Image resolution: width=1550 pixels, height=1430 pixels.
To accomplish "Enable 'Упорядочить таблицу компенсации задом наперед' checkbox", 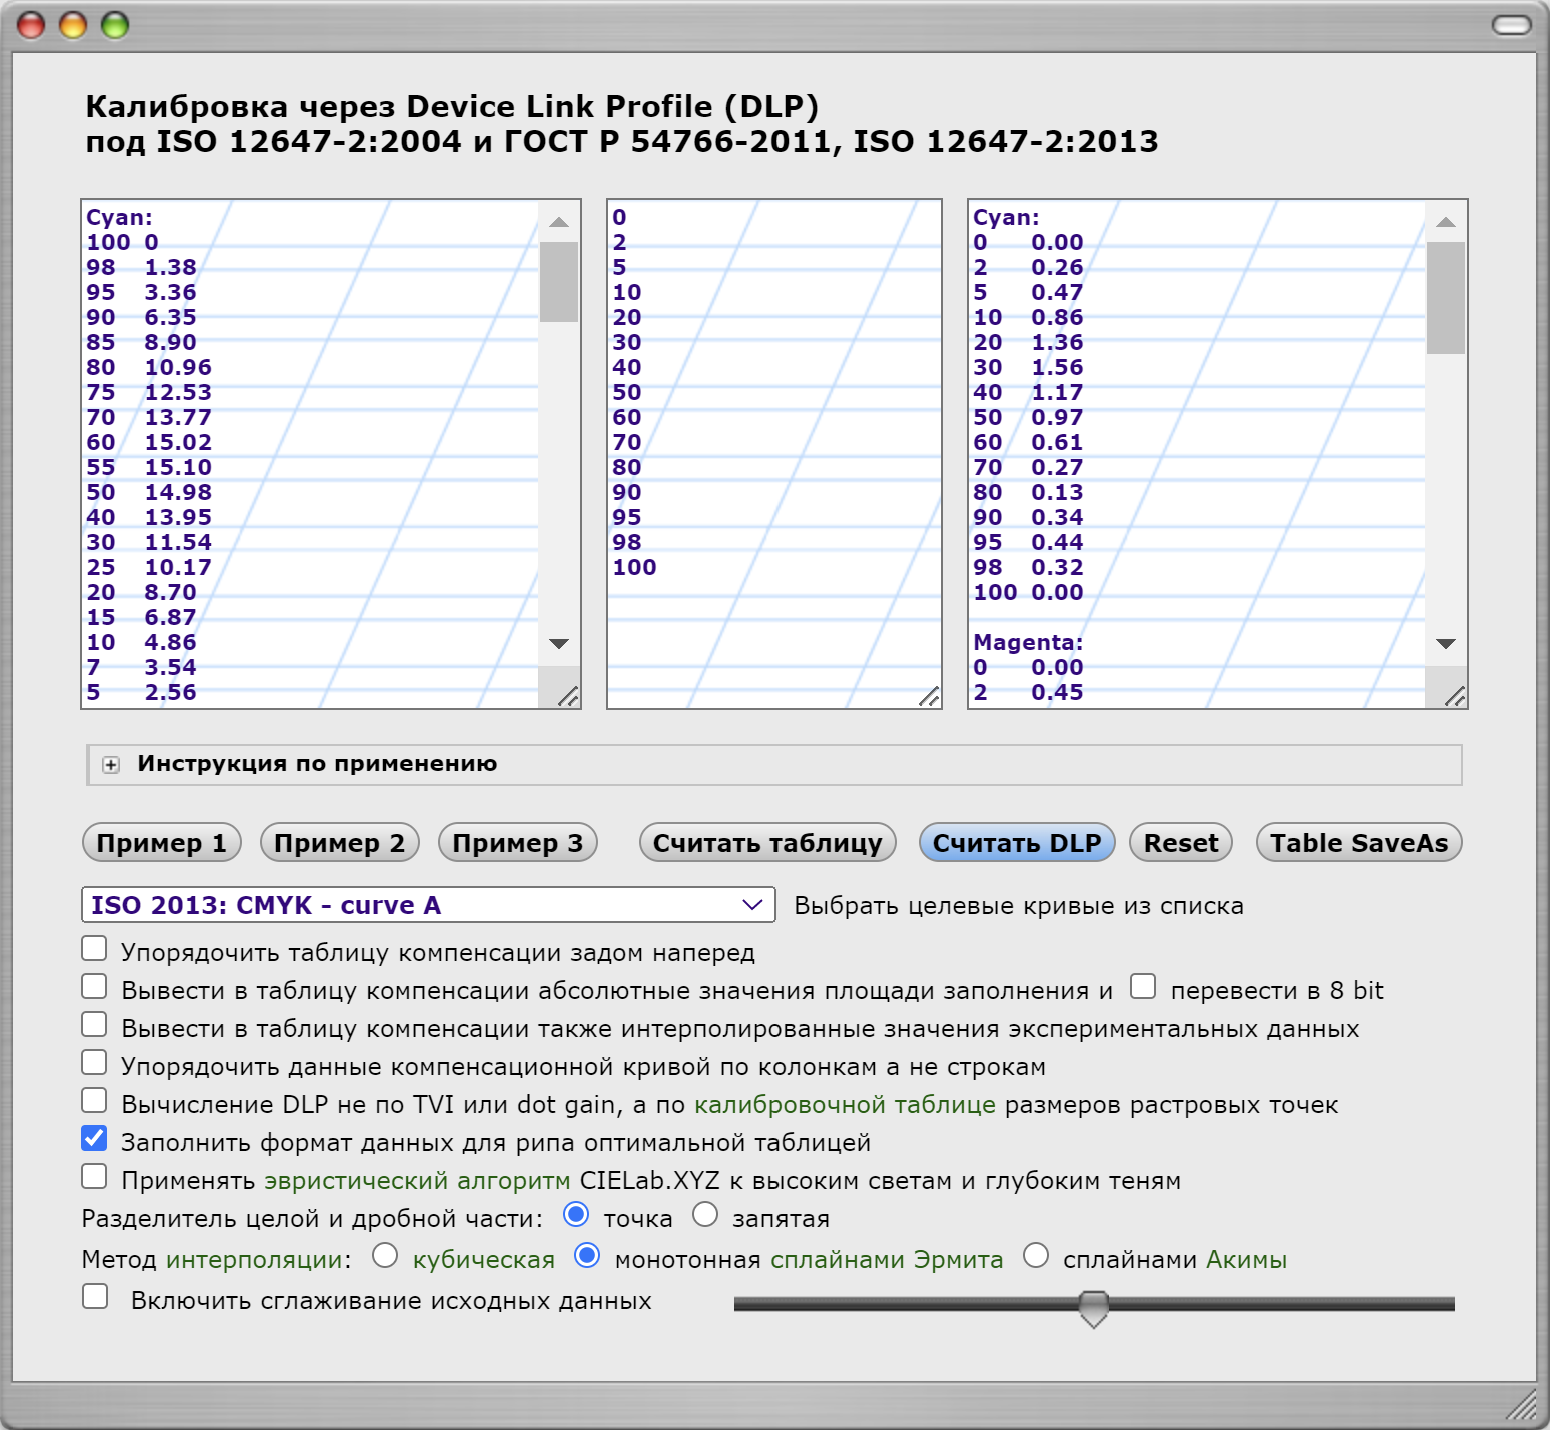I will (x=95, y=948).
